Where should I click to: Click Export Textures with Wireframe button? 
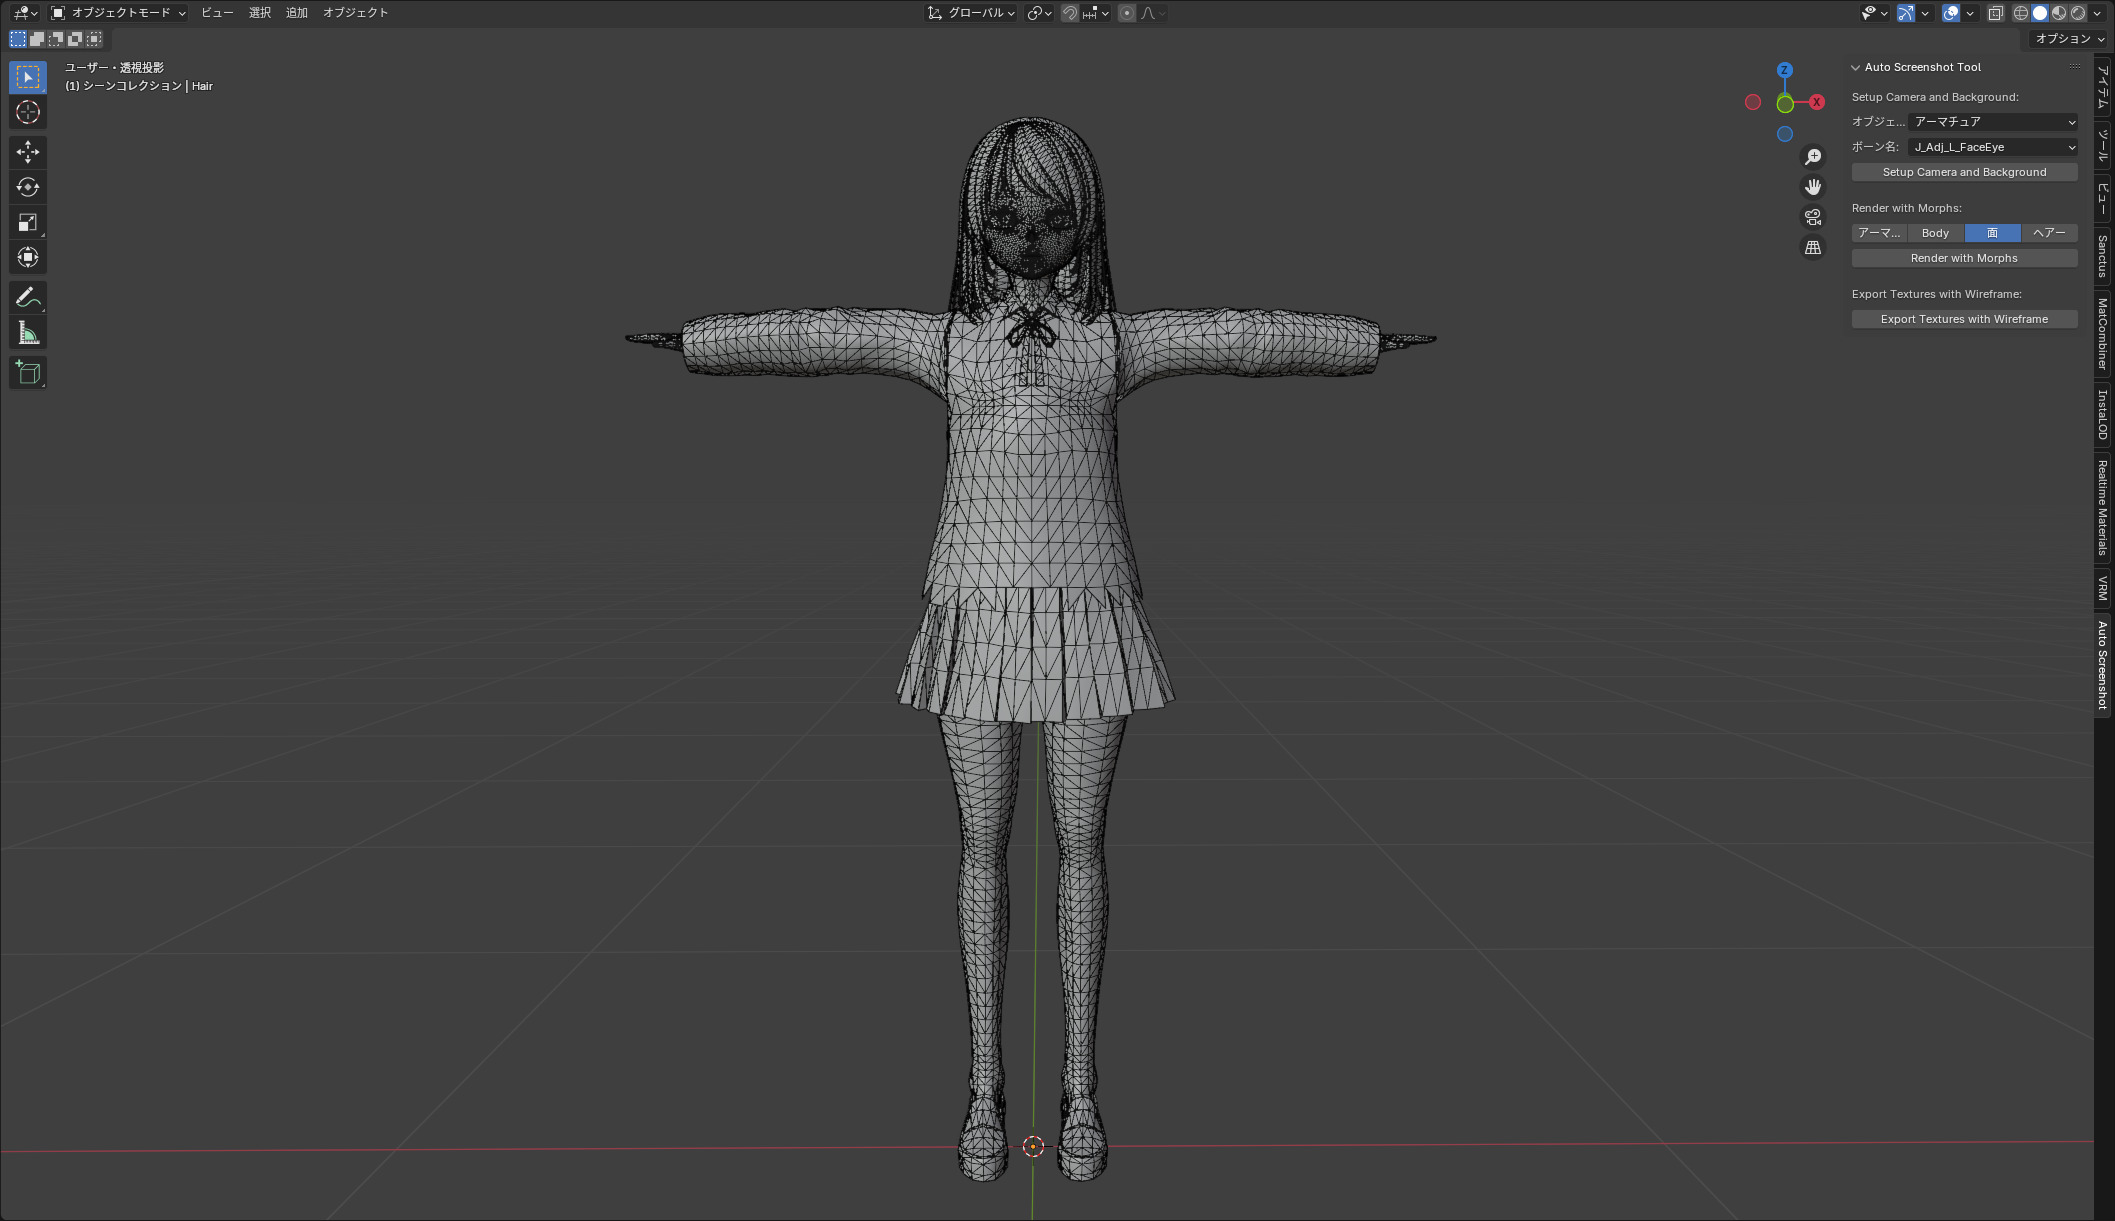(x=1964, y=319)
